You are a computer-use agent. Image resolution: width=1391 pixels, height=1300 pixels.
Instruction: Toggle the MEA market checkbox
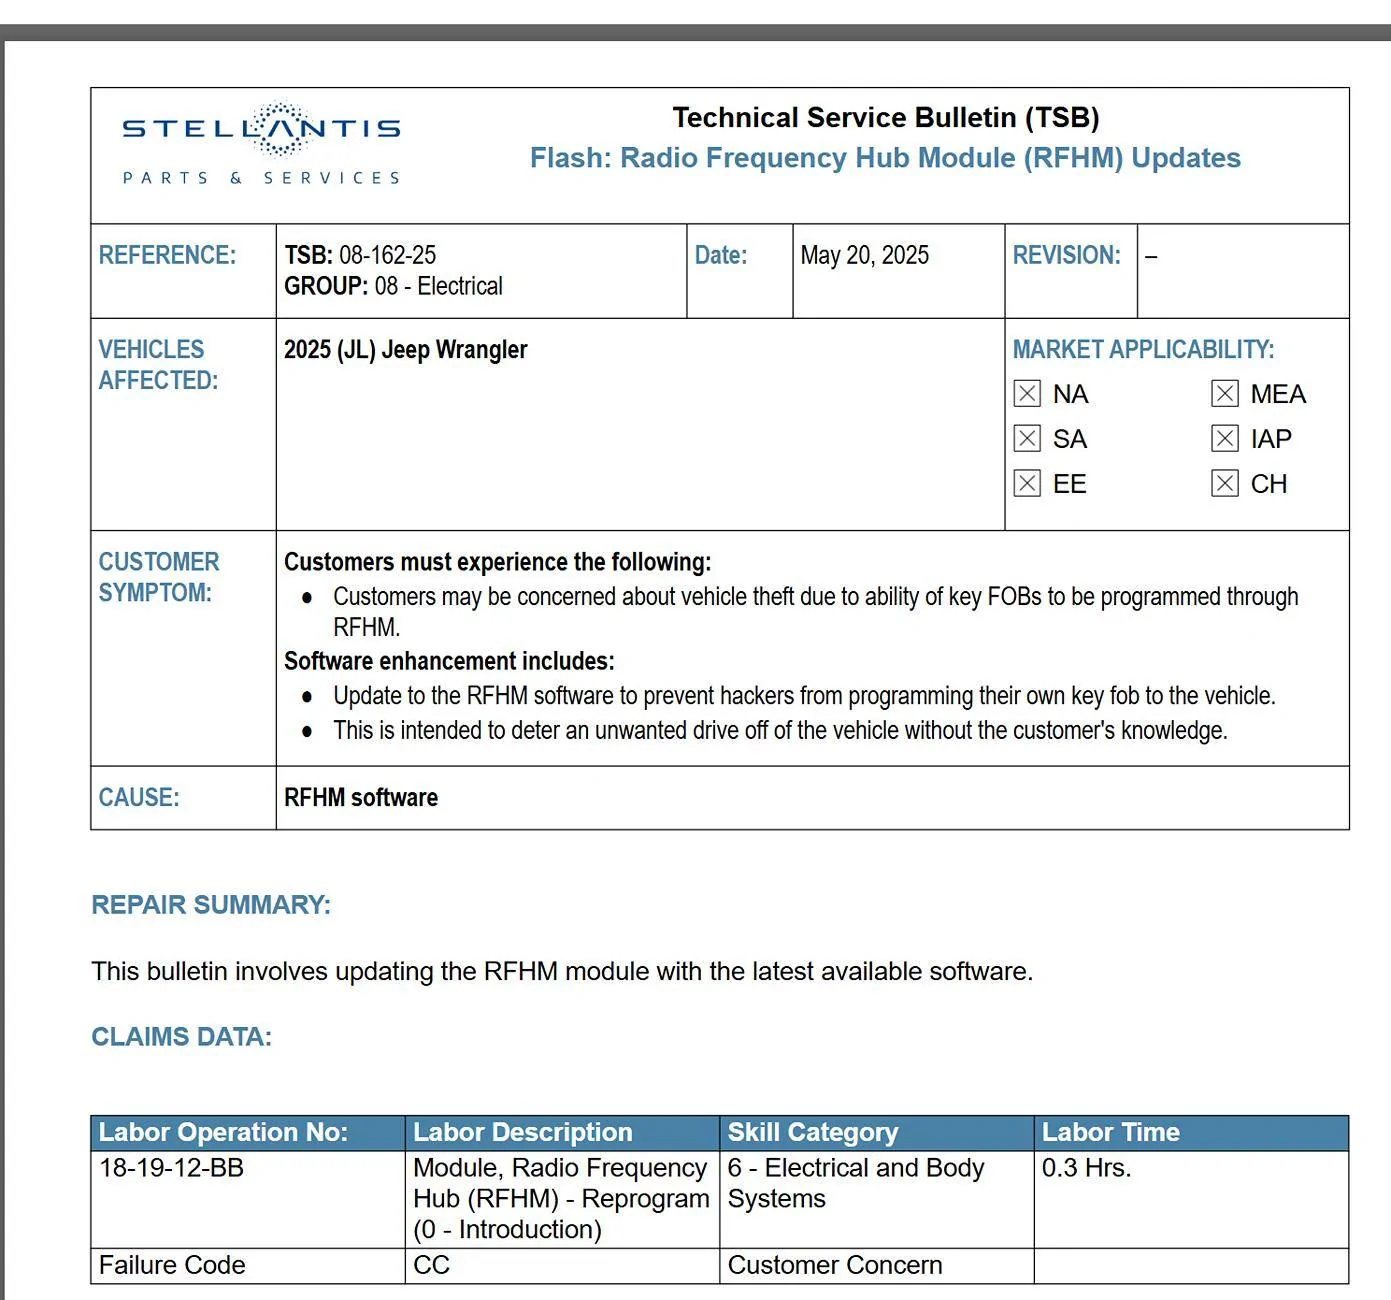point(1225,394)
